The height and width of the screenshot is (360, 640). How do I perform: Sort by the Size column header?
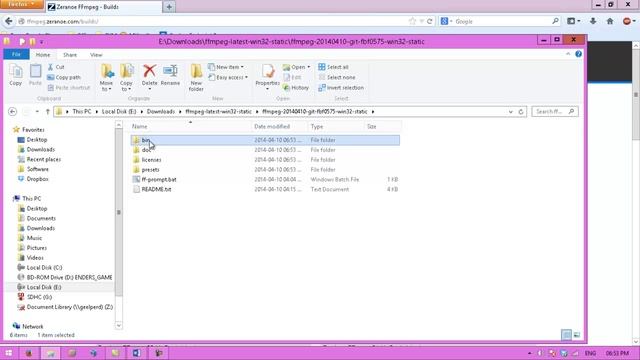[382, 127]
